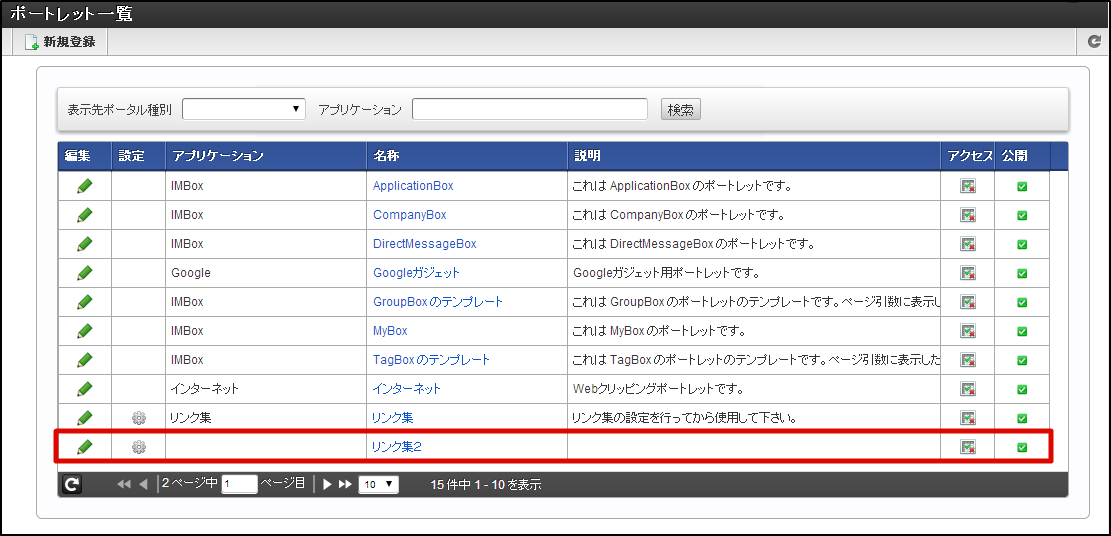Screen dimensions: 1111x536
Task: Open access rights icon for TagBoxのテンプレート
Action: pyautogui.click(x=968, y=360)
